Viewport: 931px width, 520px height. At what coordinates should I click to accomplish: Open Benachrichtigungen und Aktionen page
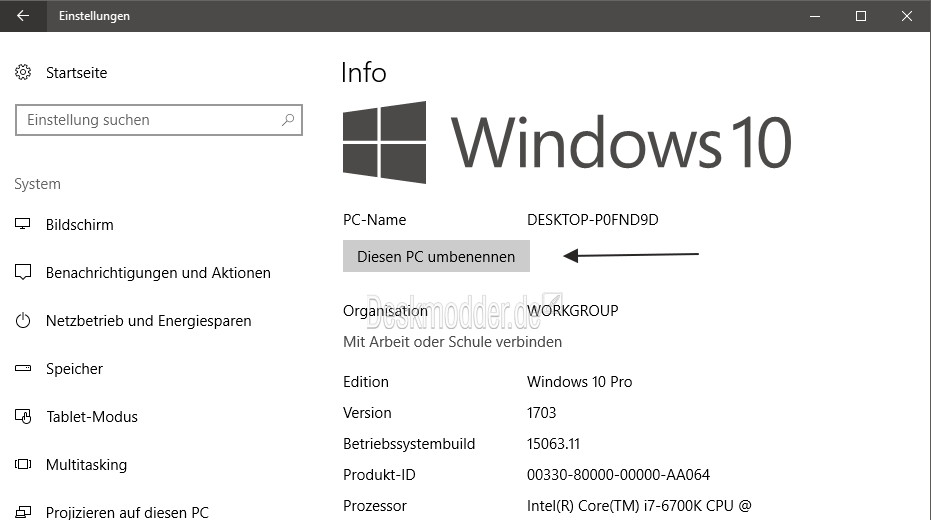(158, 273)
